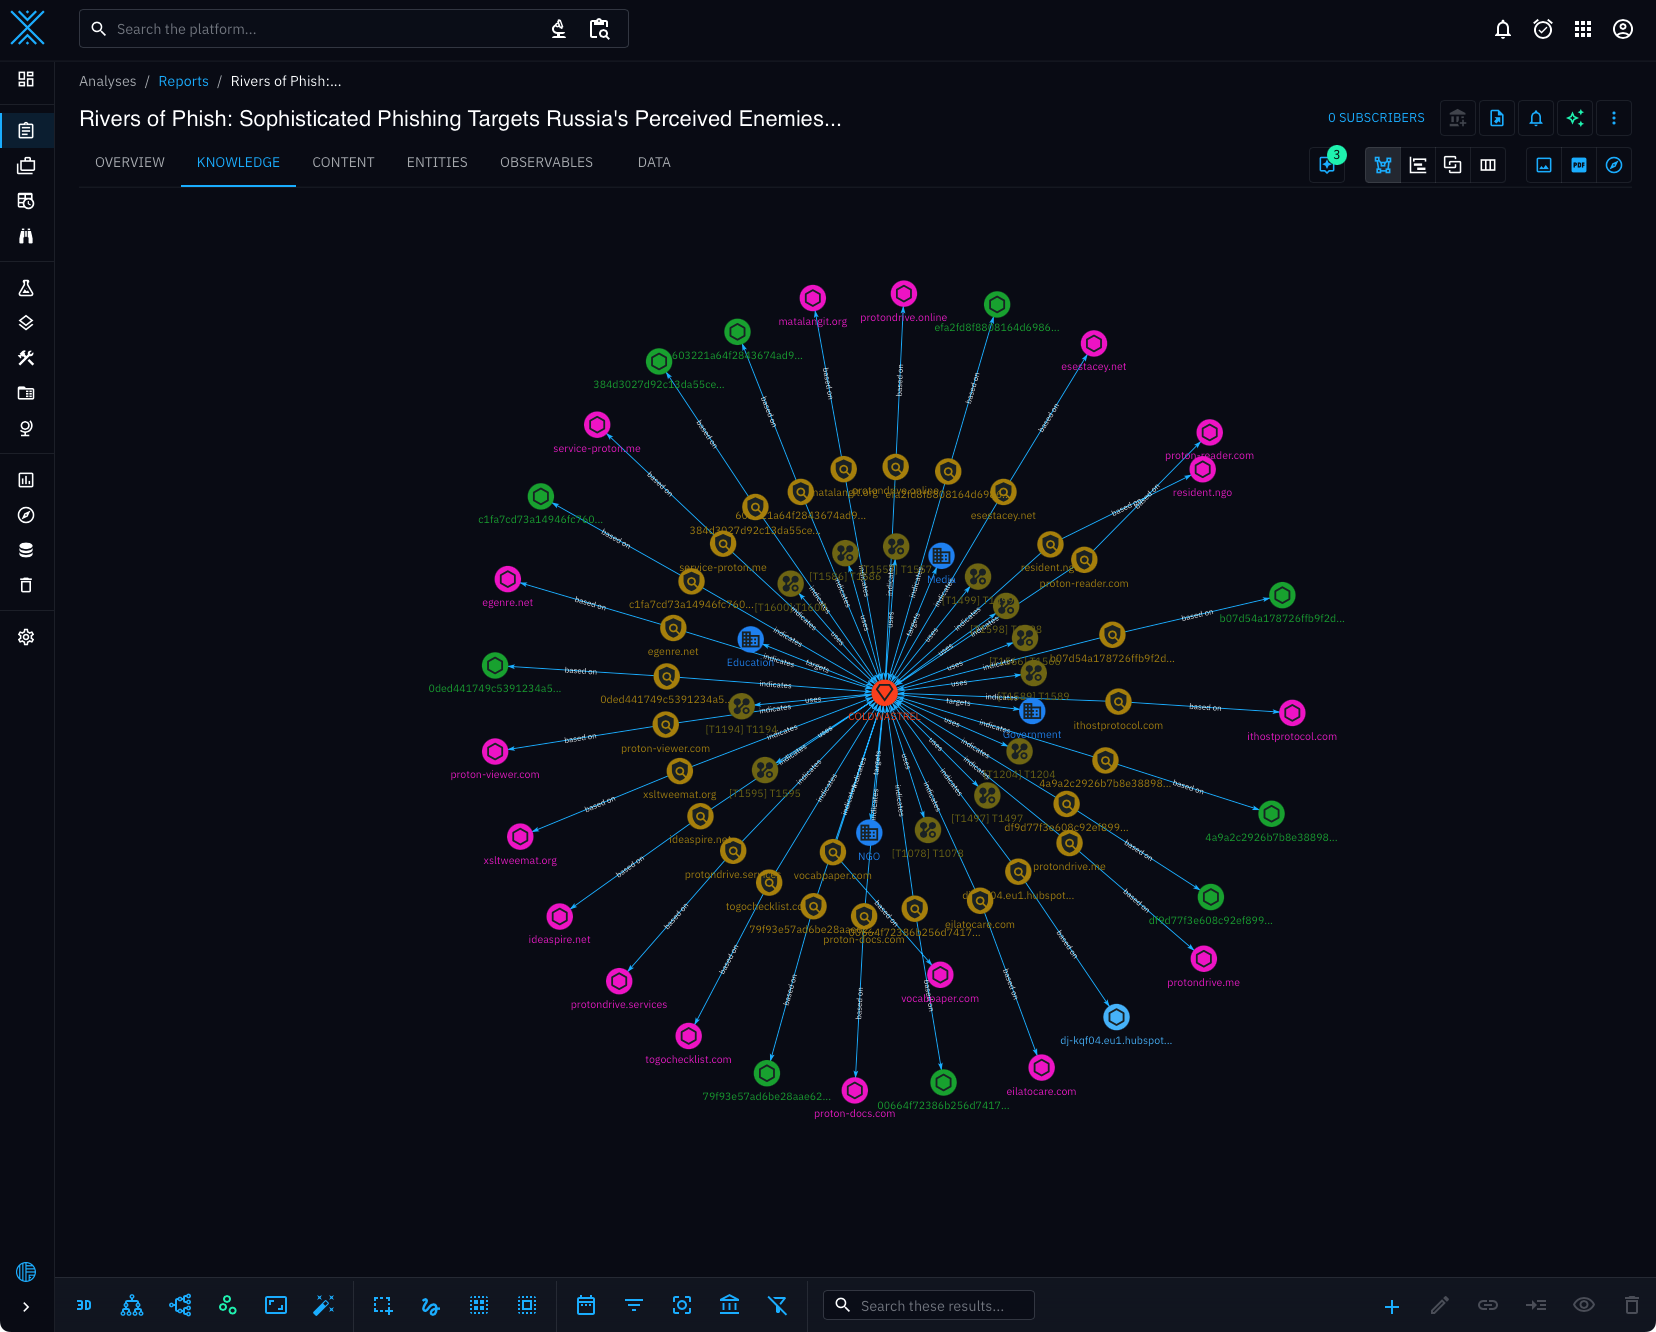Toggle the subscription bell in the report header
1656x1332 pixels.
(1536, 118)
